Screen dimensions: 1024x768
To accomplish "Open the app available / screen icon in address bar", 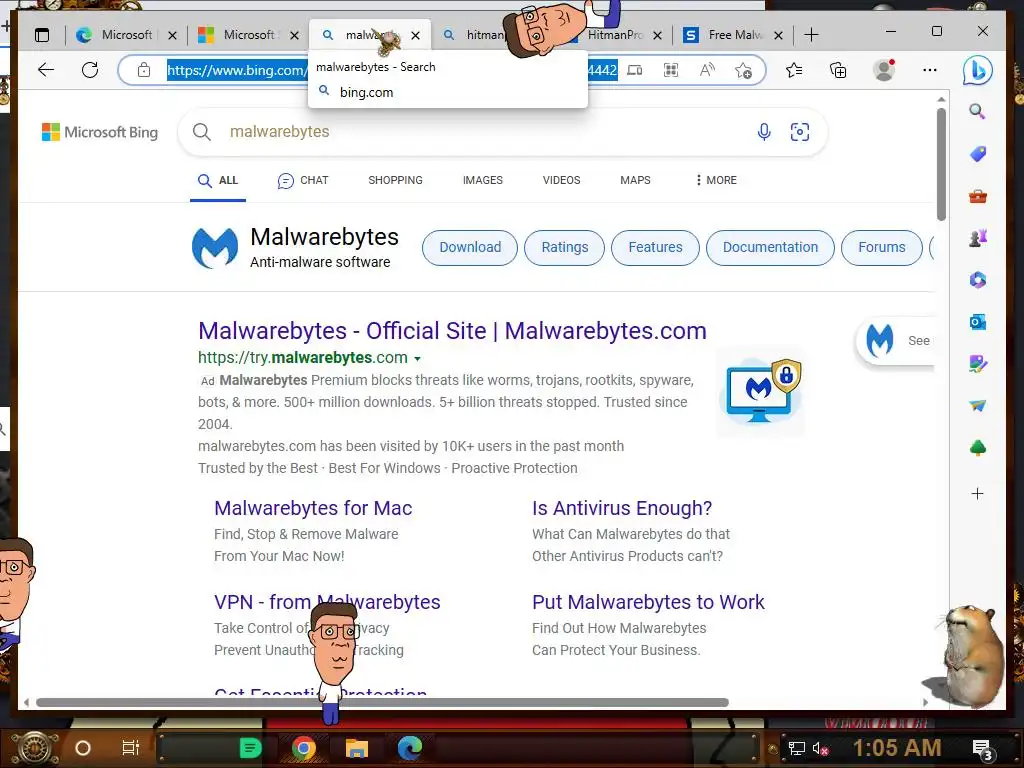I will point(635,70).
